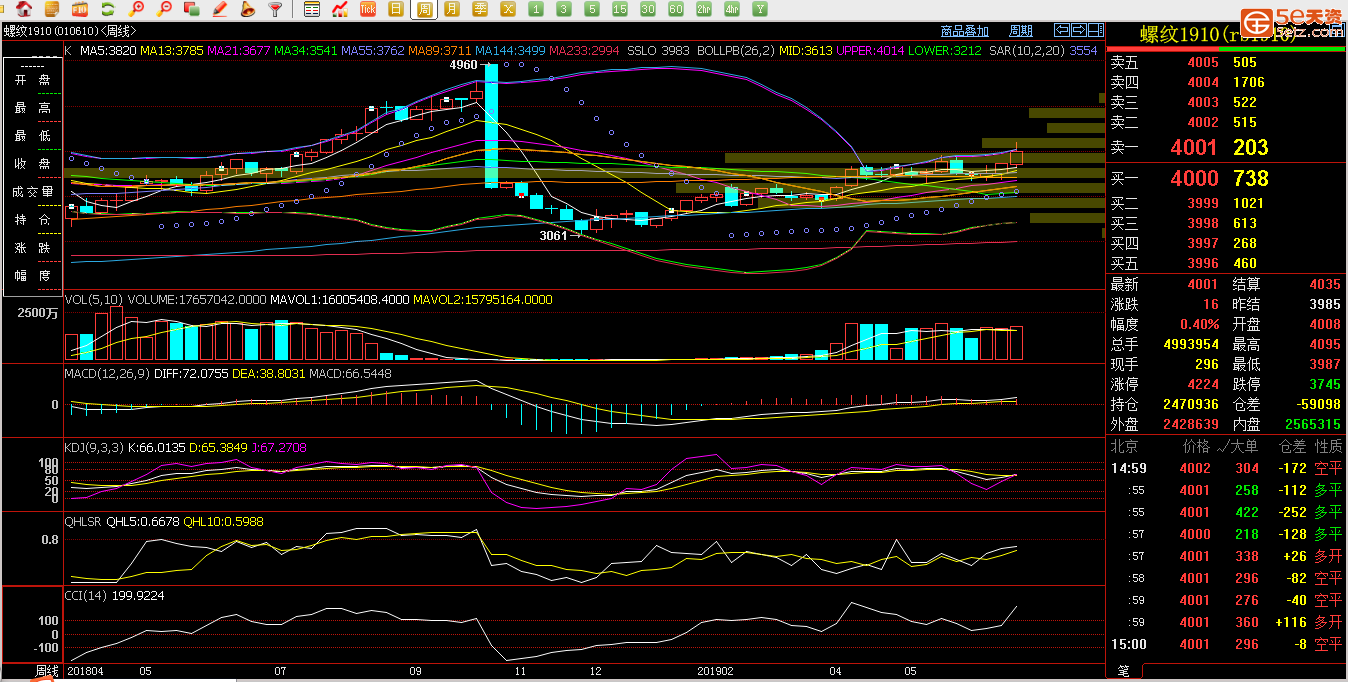This screenshot has width=1348, height=682.
Task: Select the QHLSR indicator label
Action: [x=85, y=521]
